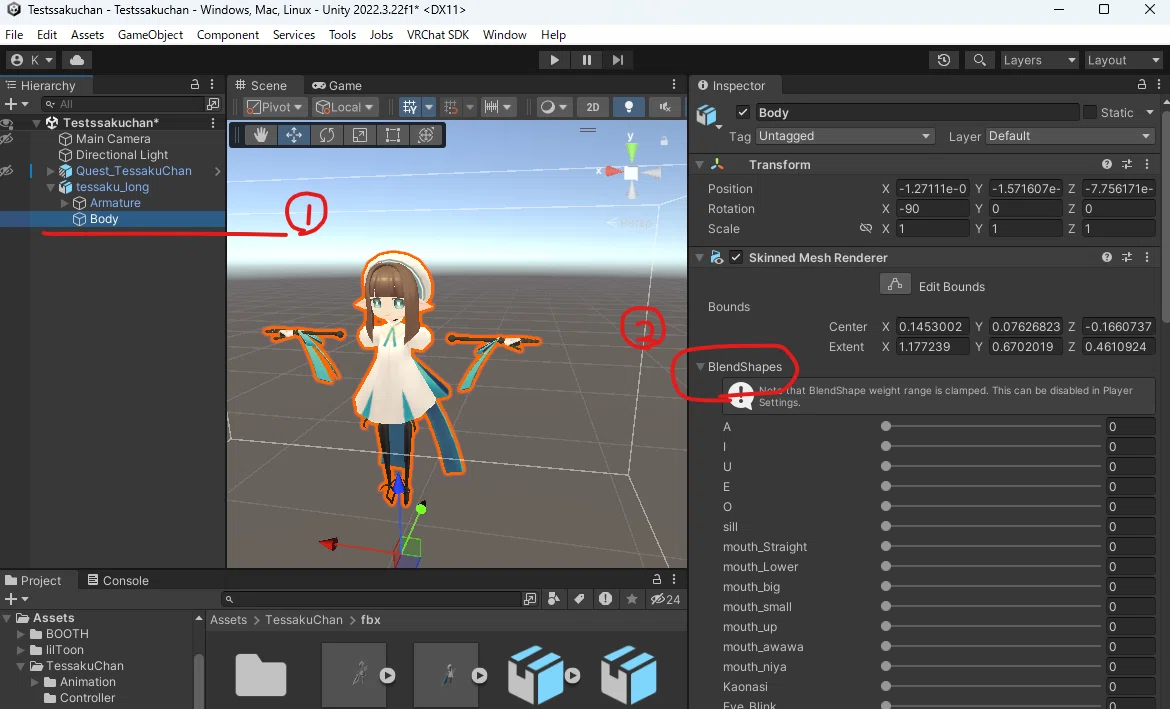
Task: Open the Component menu
Action: point(228,34)
